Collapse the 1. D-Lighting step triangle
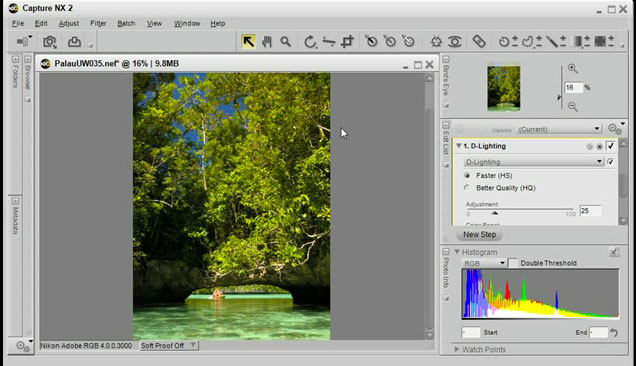636x366 pixels. click(458, 146)
